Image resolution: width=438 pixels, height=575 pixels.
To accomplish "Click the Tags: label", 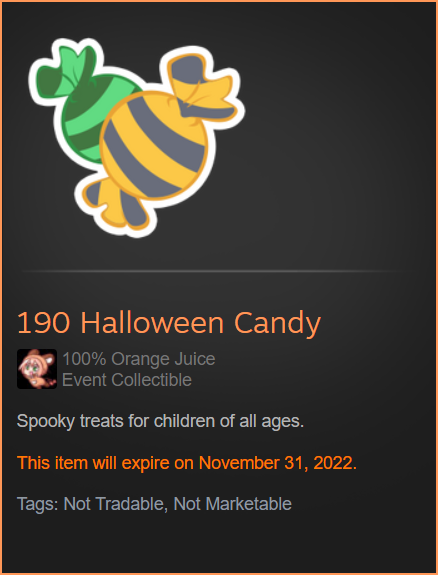I will (38, 504).
